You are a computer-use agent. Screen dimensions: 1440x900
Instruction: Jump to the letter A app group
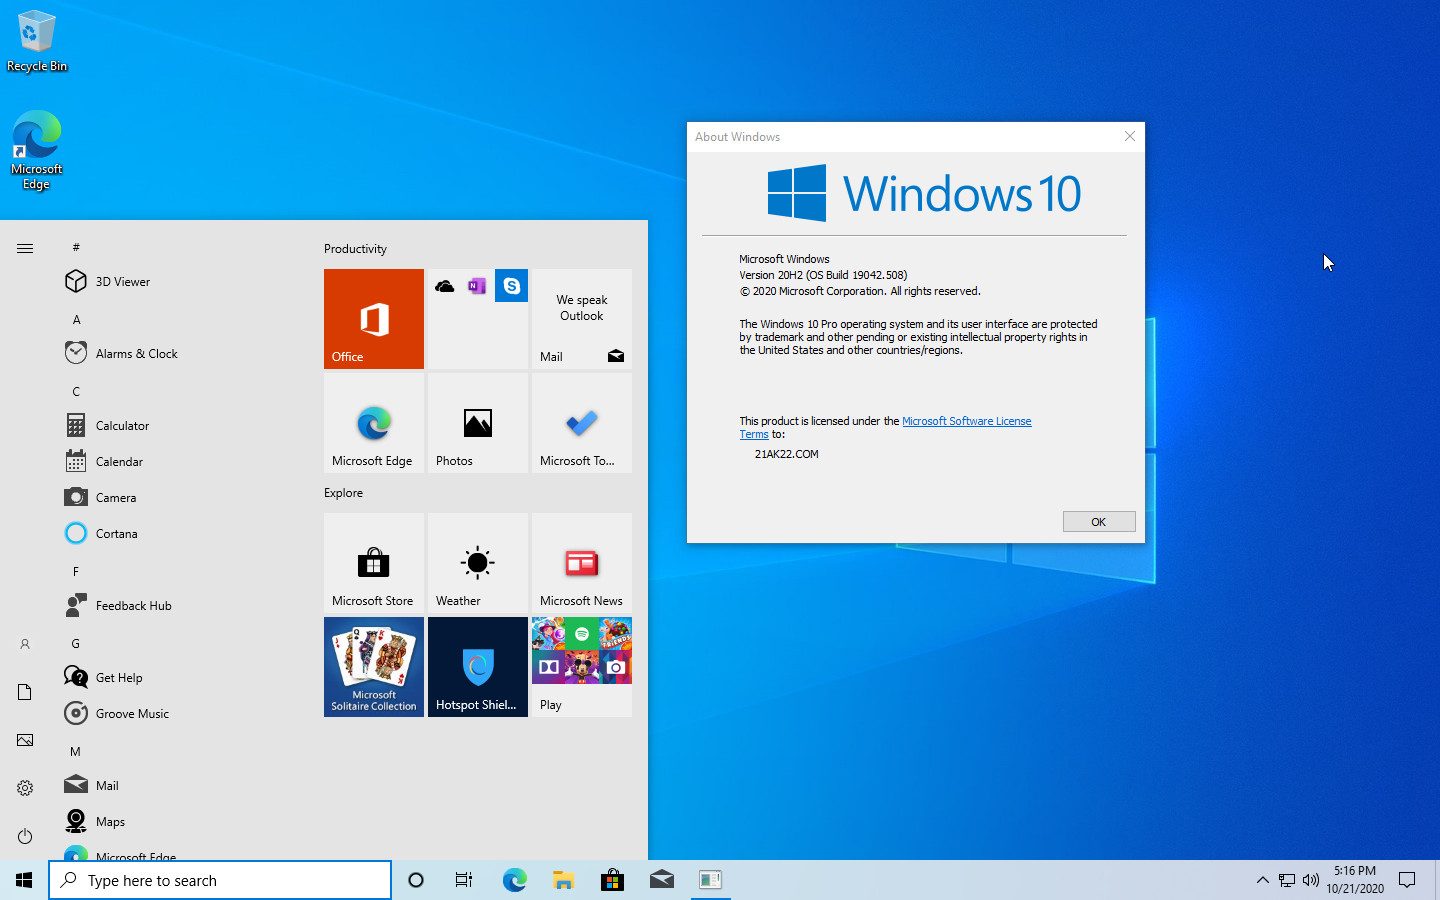tap(76, 320)
